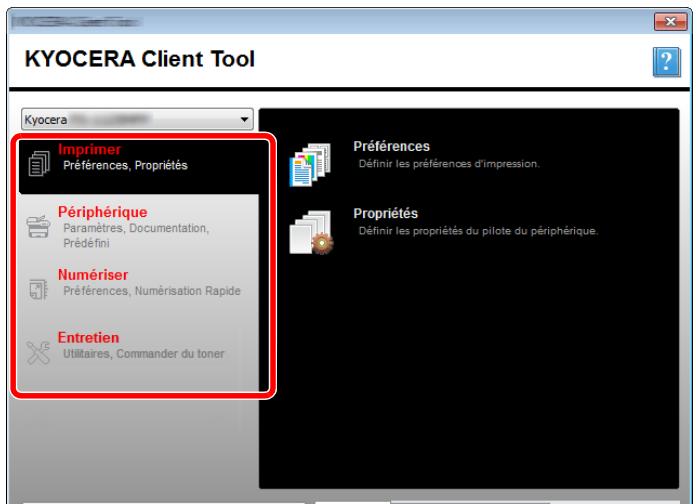Select the Imprimer tab label

tap(89, 150)
